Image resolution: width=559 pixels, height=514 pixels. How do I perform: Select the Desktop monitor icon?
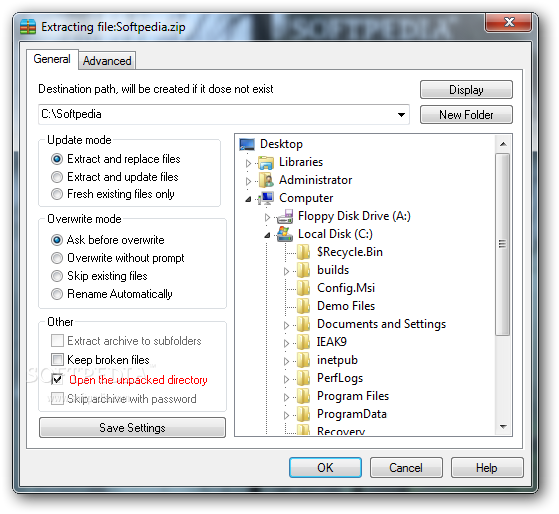pyautogui.click(x=247, y=144)
